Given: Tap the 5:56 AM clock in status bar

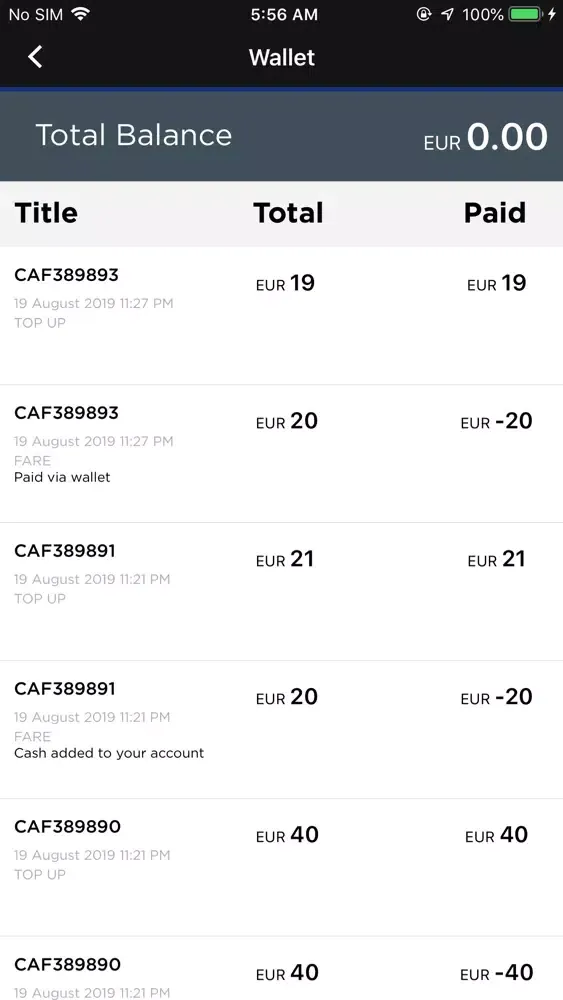Looking at the screenshot, I should 284,15.
